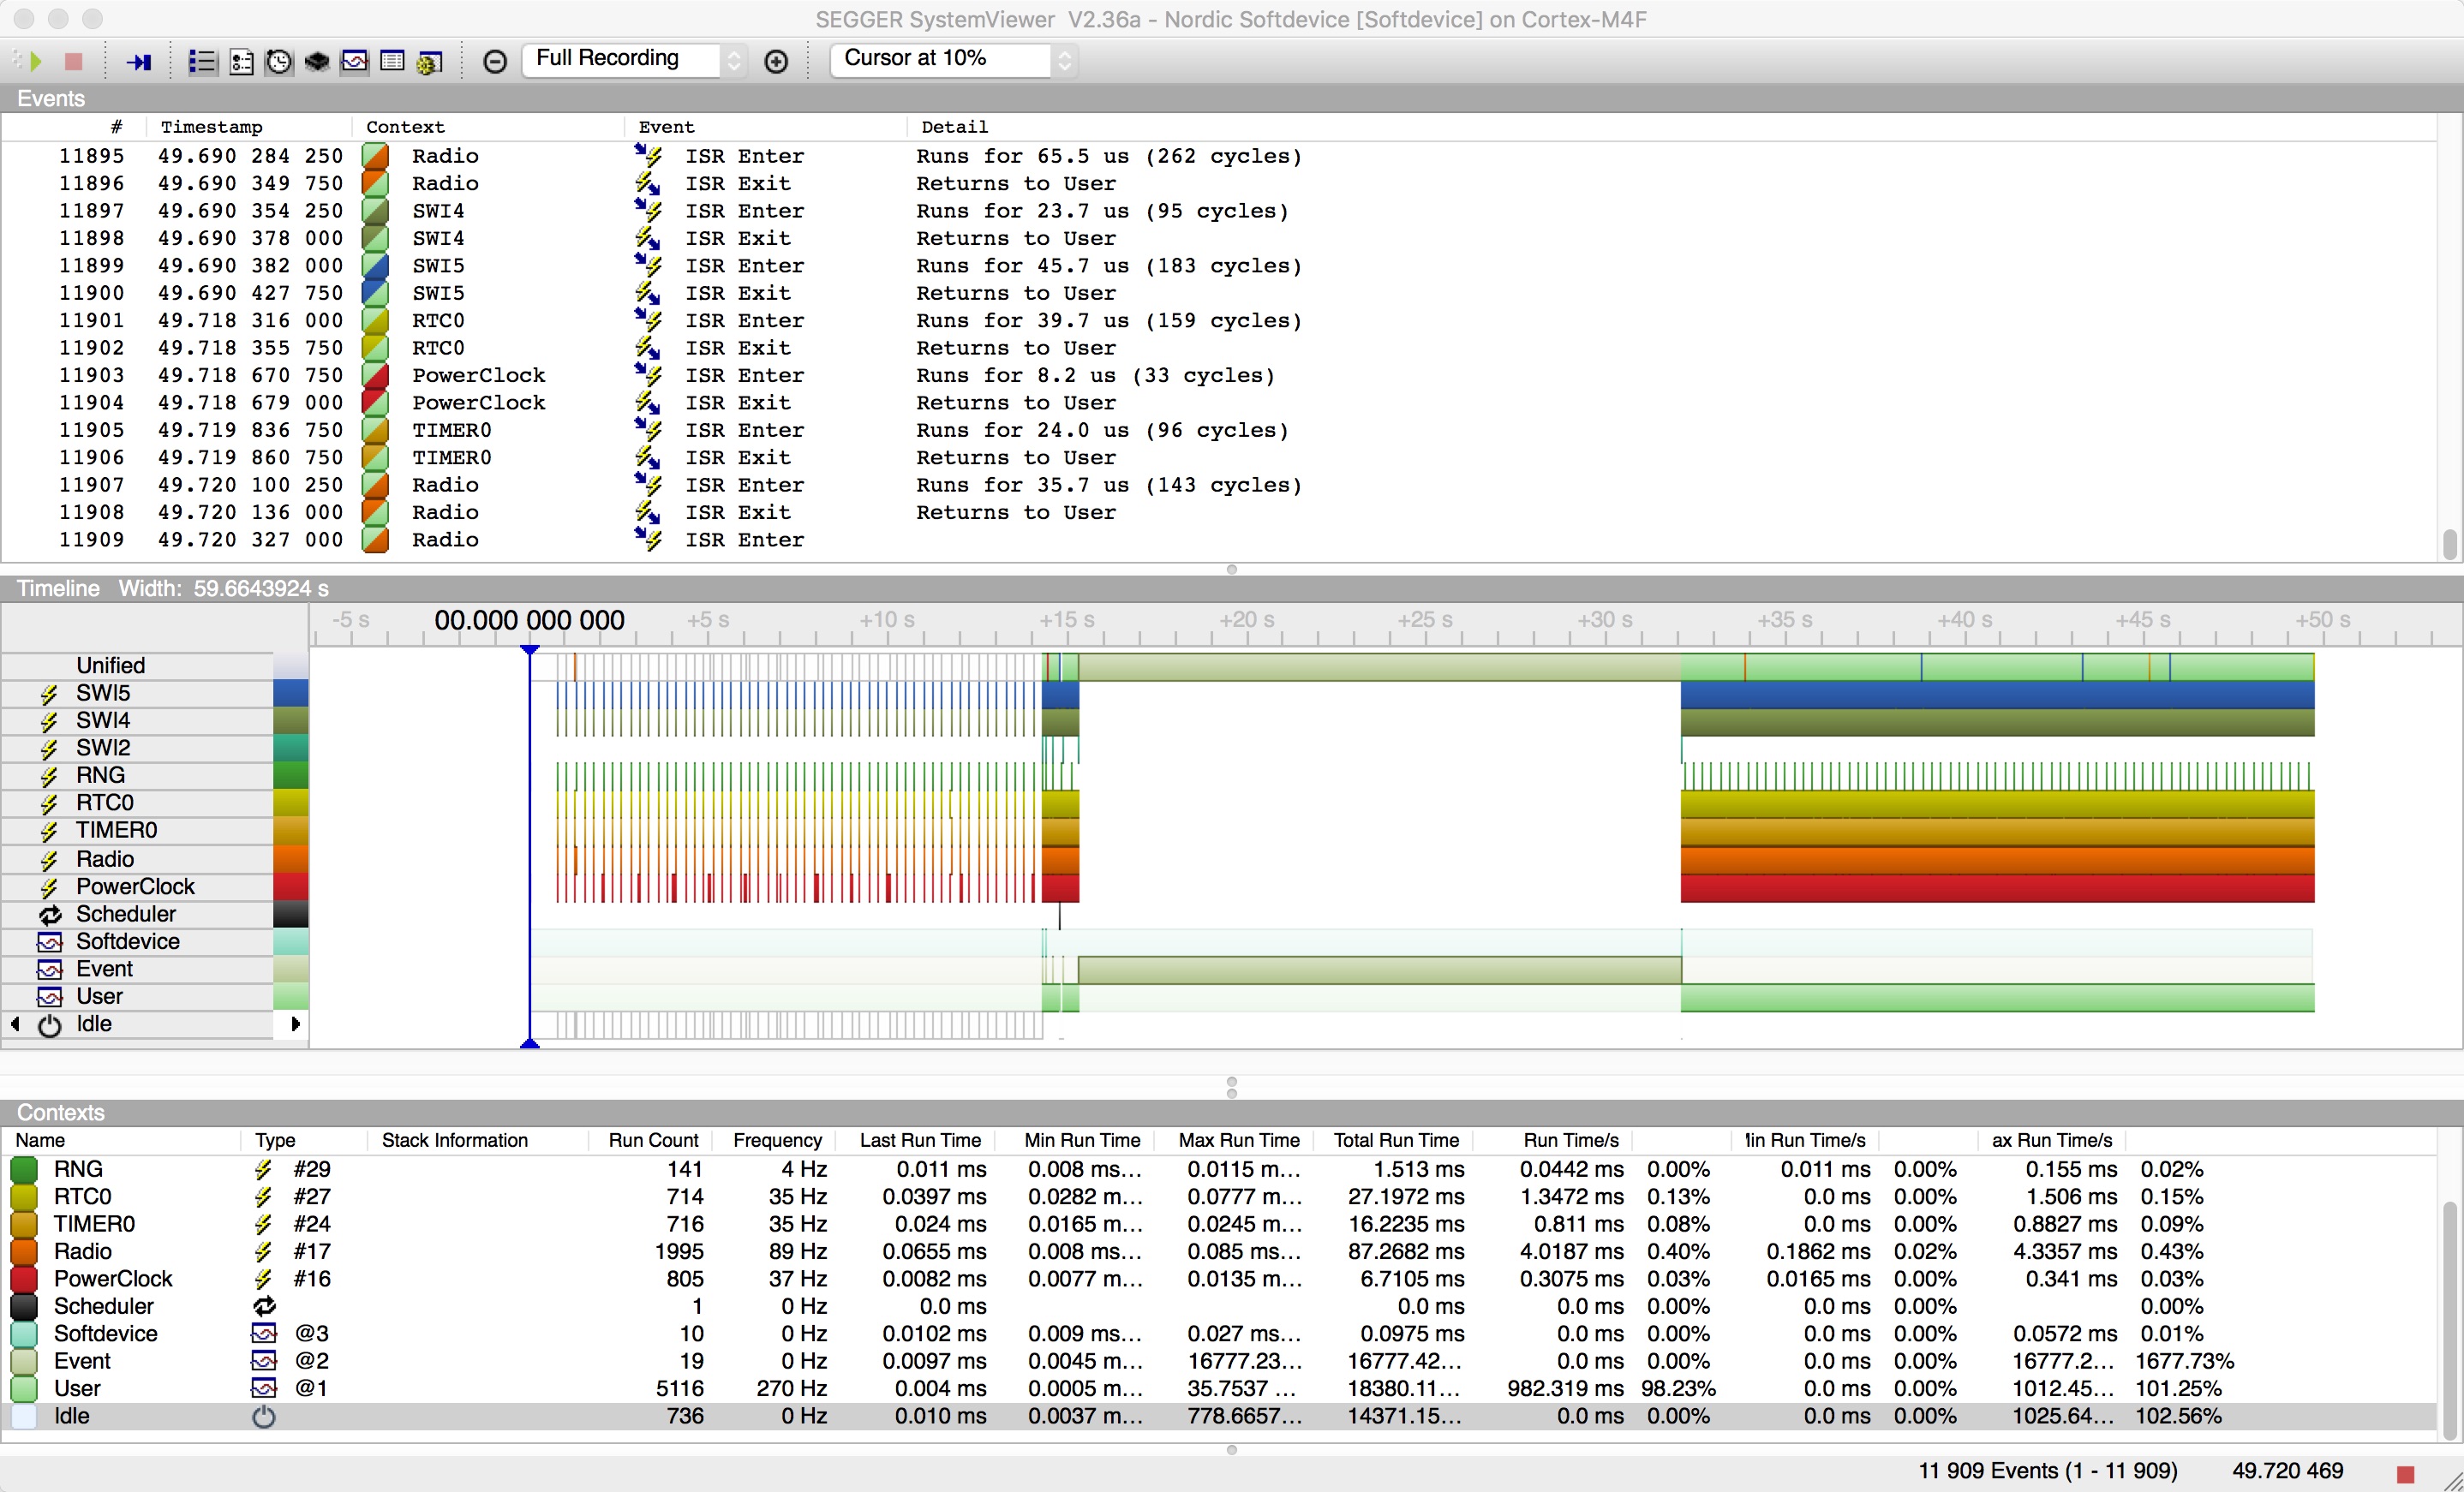Viewport: 2464px width, 1492px height.
Task: Sort events by the Event column header
Action: tap(666, 127)
